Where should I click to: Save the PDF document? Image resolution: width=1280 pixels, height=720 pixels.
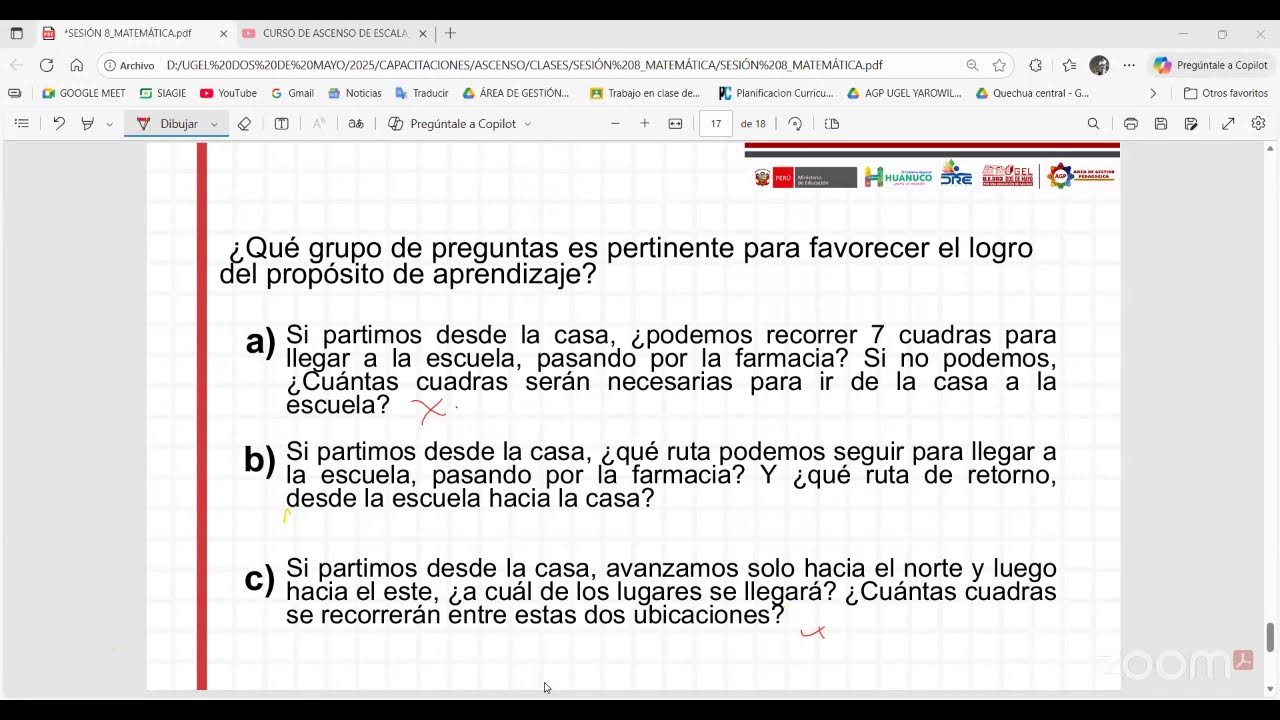pos(1161,124)
